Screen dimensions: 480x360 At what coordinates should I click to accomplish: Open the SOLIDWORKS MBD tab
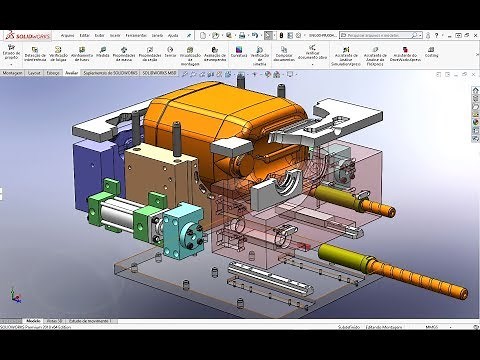[x=159, y=73]
